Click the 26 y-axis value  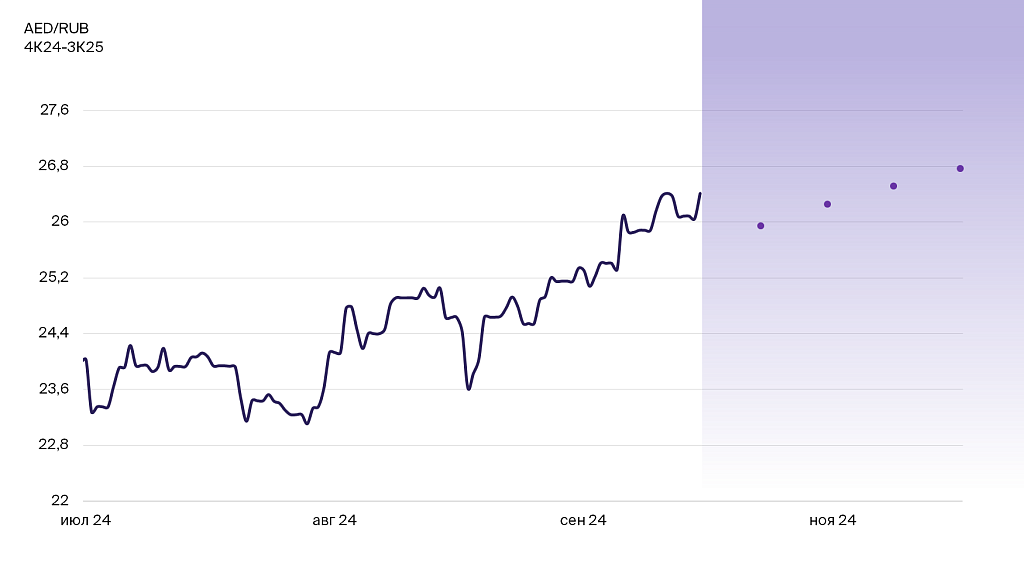click(61, 221)
